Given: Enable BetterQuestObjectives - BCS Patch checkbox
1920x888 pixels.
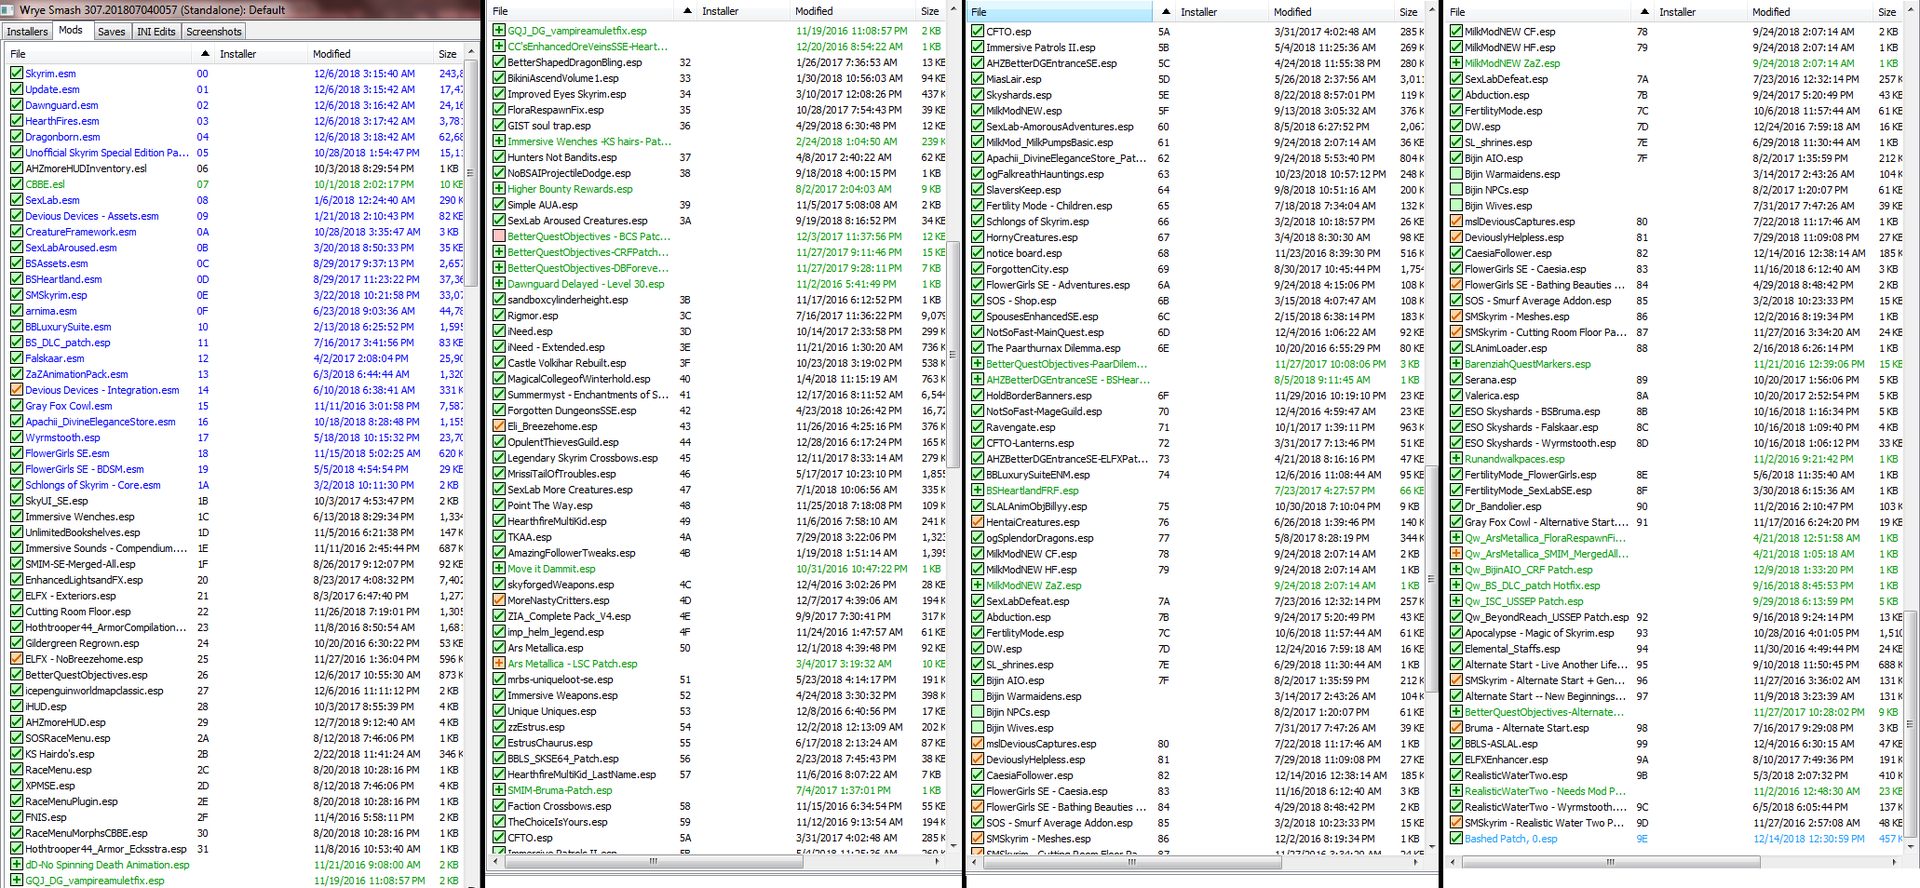Looking at the screenshot, I should point(499,236).
